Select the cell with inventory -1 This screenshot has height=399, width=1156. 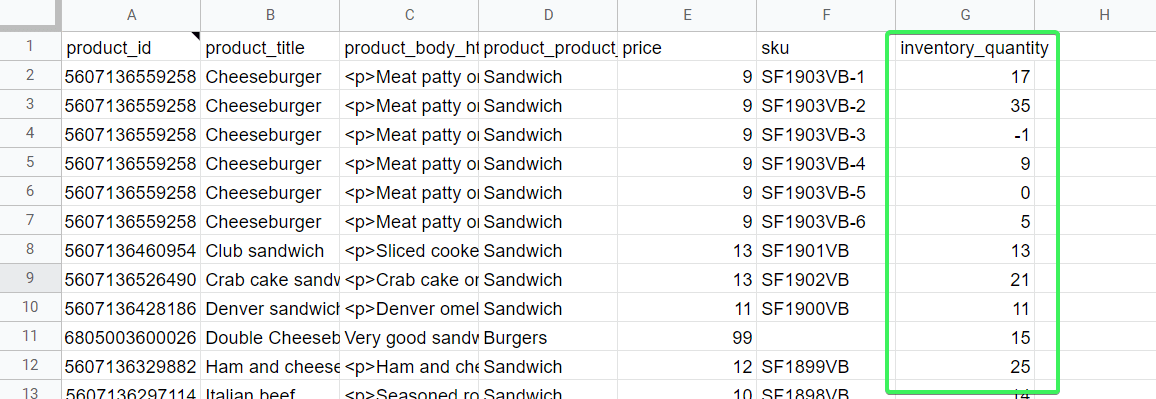(x=965, y=135)
